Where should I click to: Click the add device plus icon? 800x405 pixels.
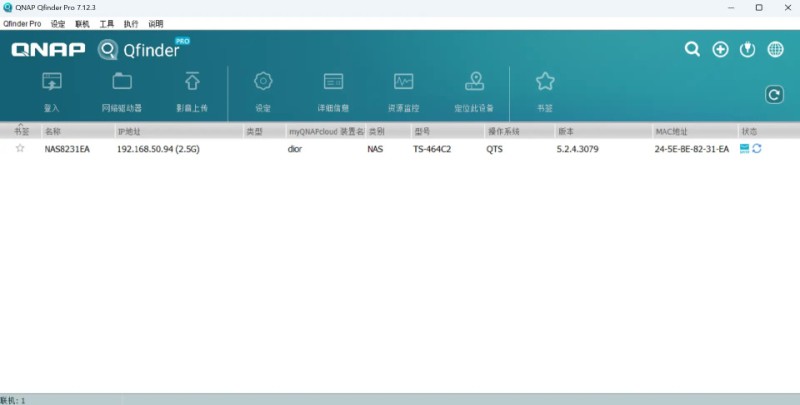pos(720,49)
